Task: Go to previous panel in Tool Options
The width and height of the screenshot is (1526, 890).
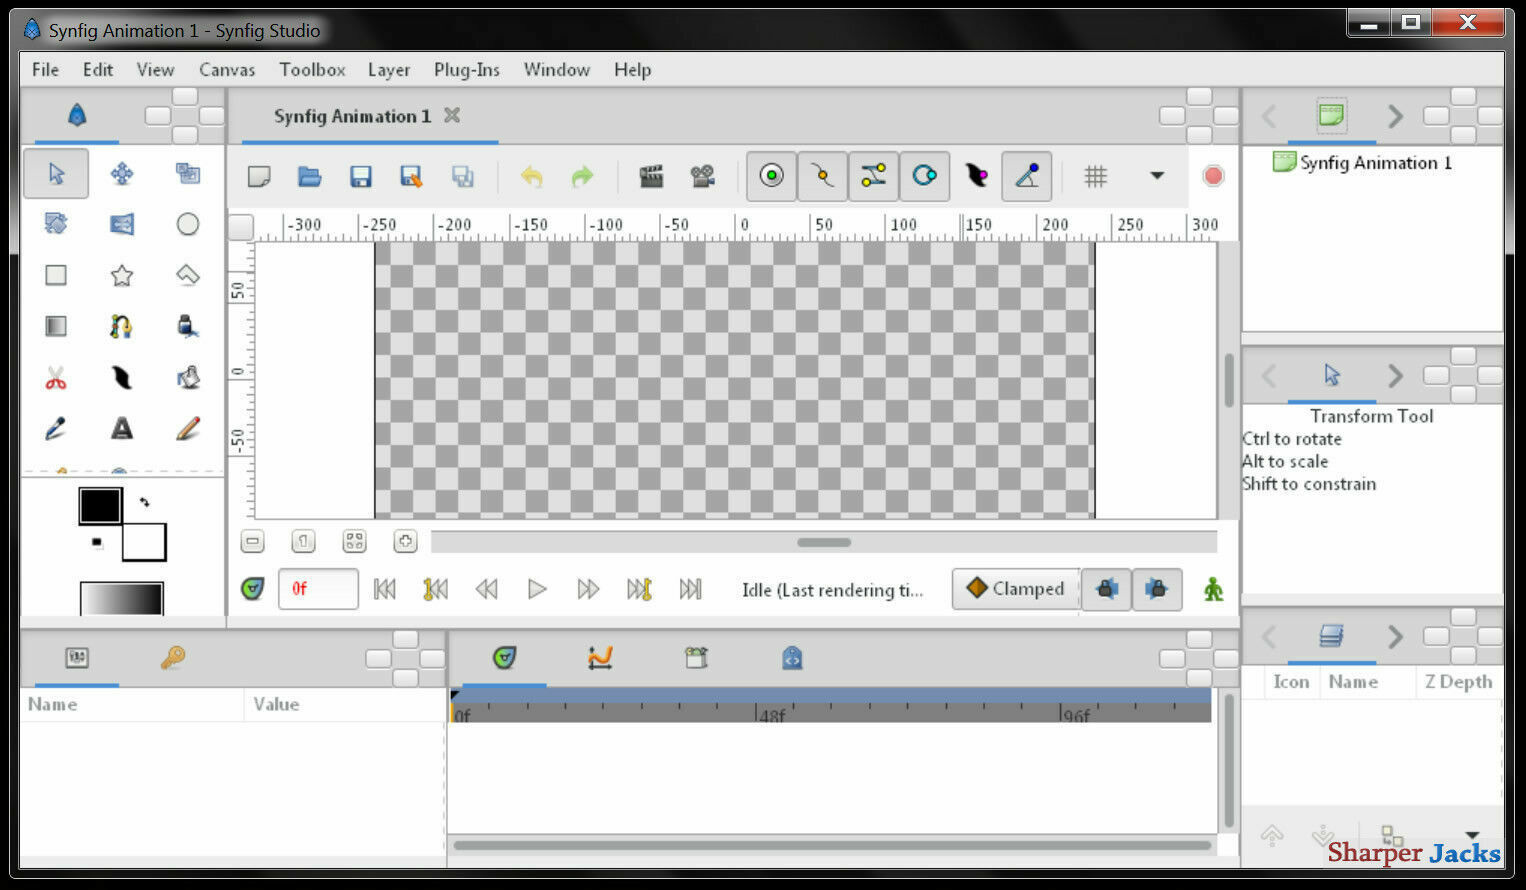Action: click(x=1269, y=376)
